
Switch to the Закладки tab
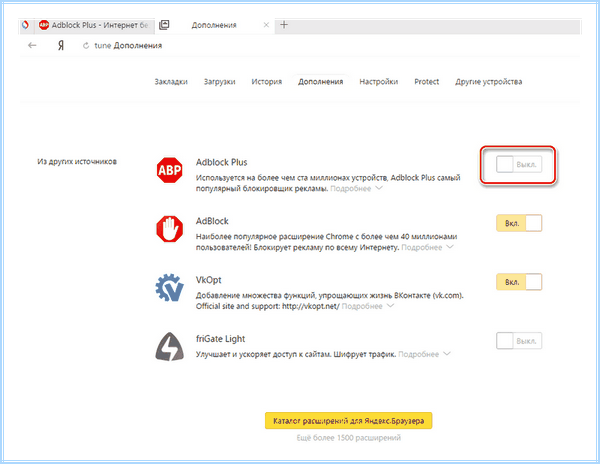tap(171, 81)
